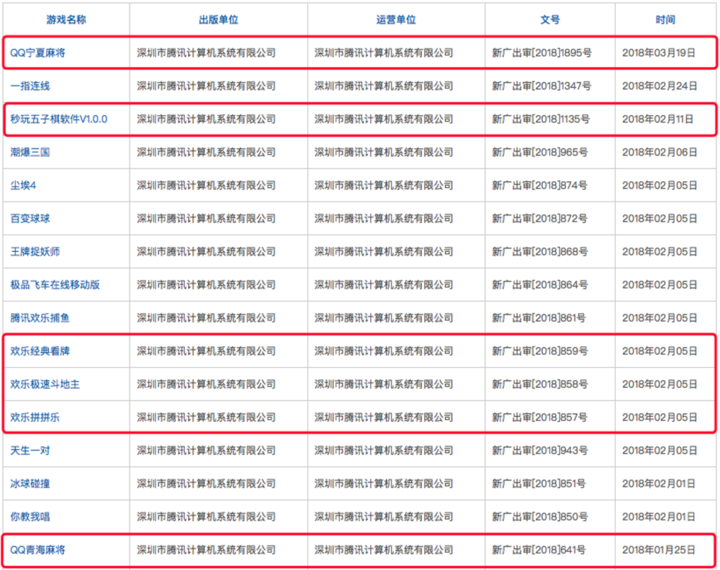720x570 pixels.
Task: Open the 百变球球 game link
Action: [30, 218]
